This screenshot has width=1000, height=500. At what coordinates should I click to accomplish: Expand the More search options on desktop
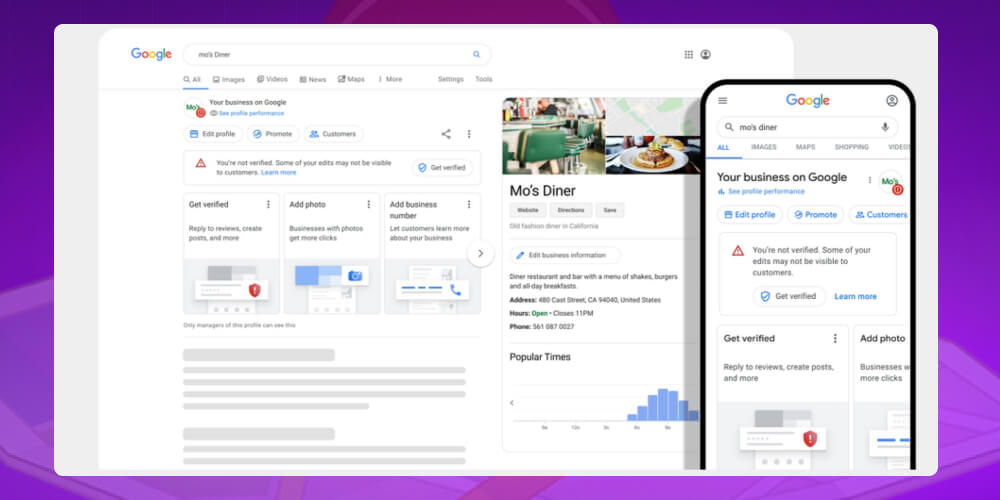[x=390, y=79]
